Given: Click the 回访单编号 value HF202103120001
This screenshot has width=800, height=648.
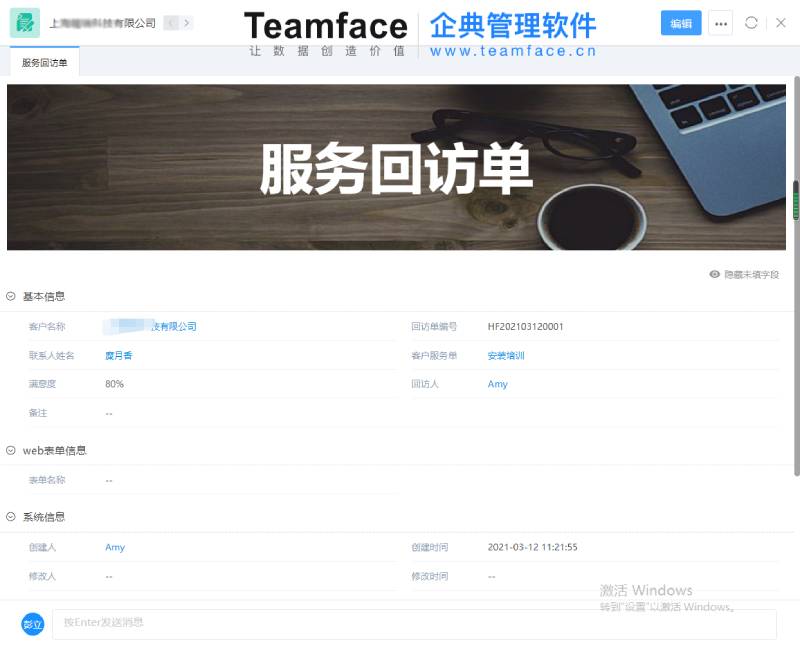Looking at the screenshot, I should tap(526, 327).
